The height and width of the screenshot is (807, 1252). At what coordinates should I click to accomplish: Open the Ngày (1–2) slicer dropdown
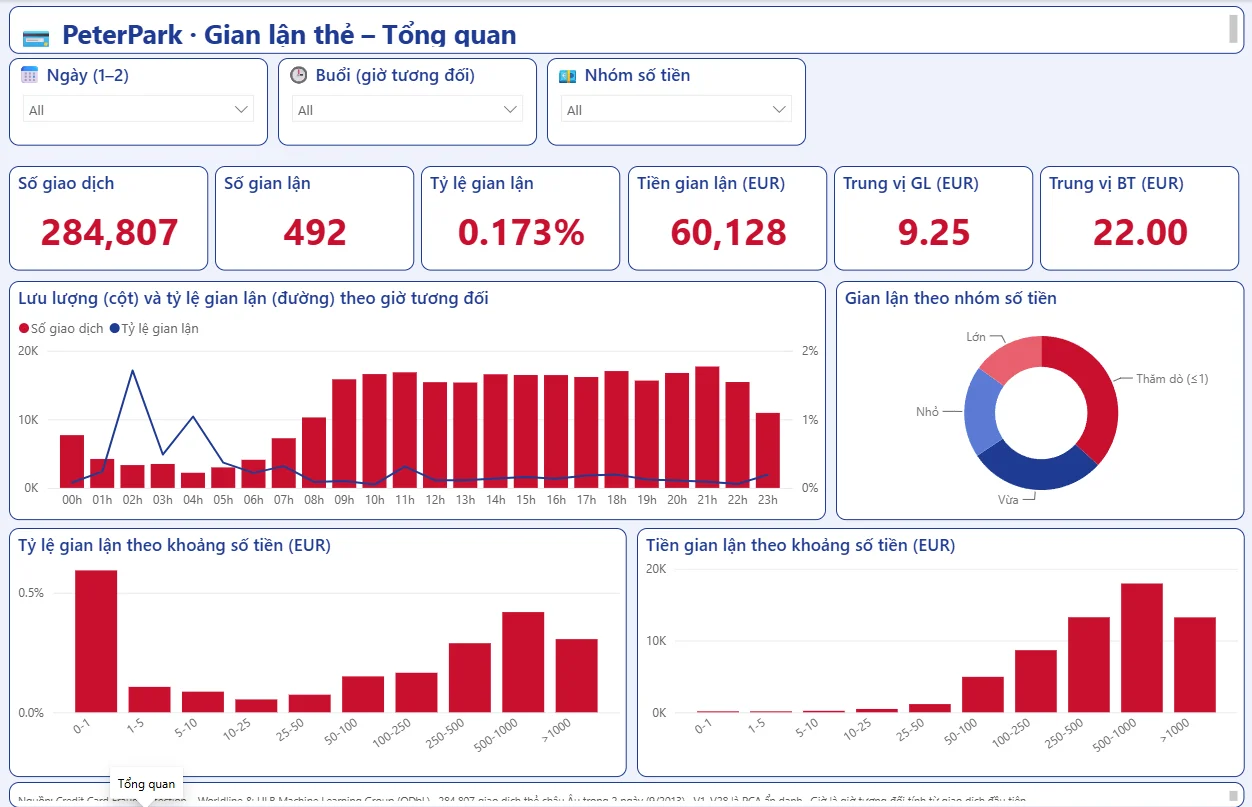tap(138, 109)
